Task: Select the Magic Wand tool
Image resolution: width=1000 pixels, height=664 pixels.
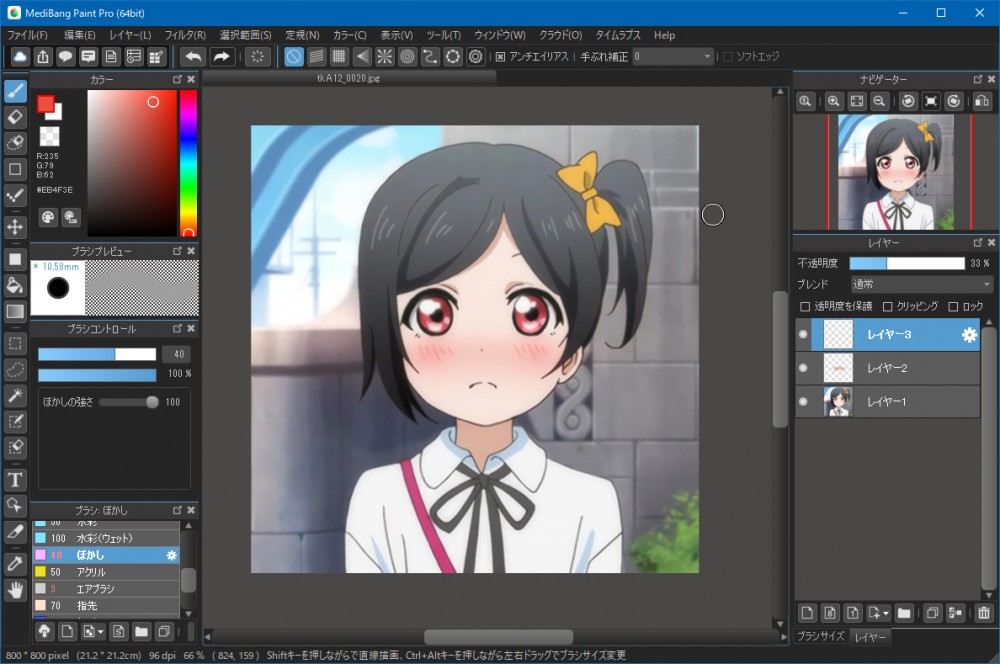Action: point(15,395)
